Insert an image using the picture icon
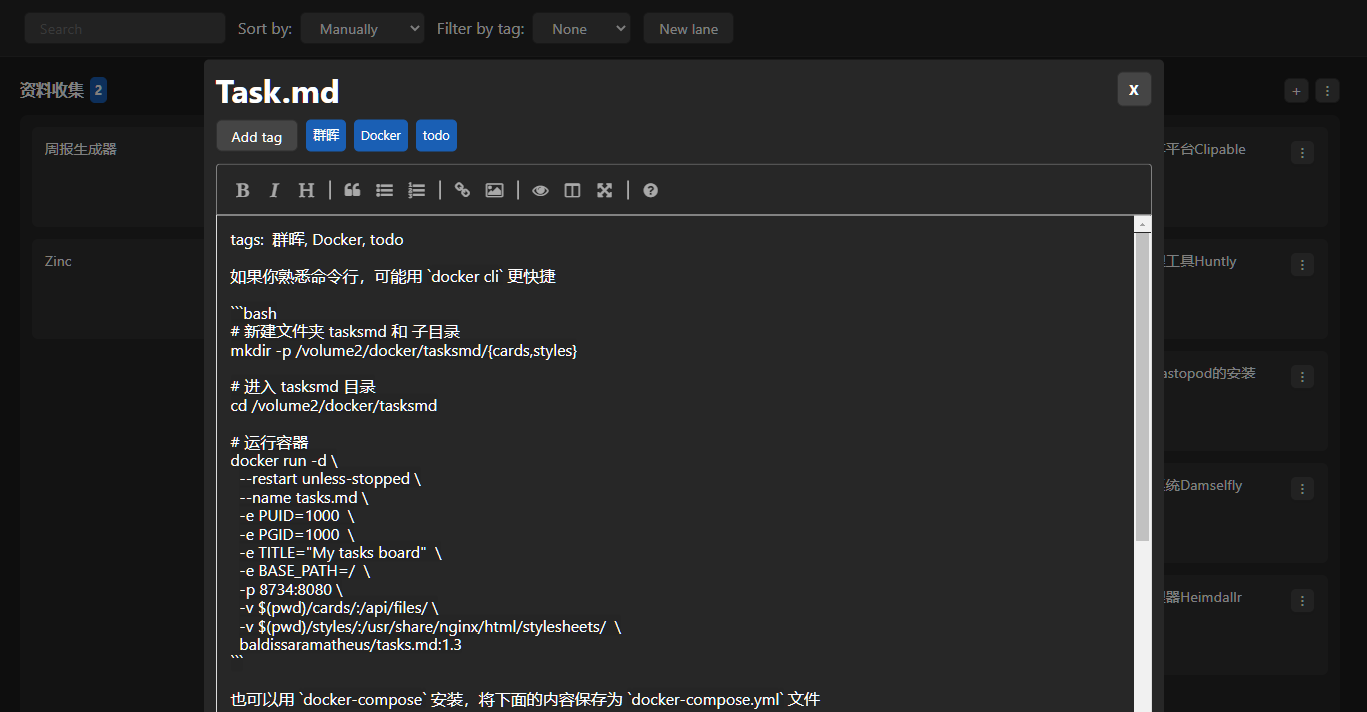The image size is (1367, 712). click(x=494, y=190)
